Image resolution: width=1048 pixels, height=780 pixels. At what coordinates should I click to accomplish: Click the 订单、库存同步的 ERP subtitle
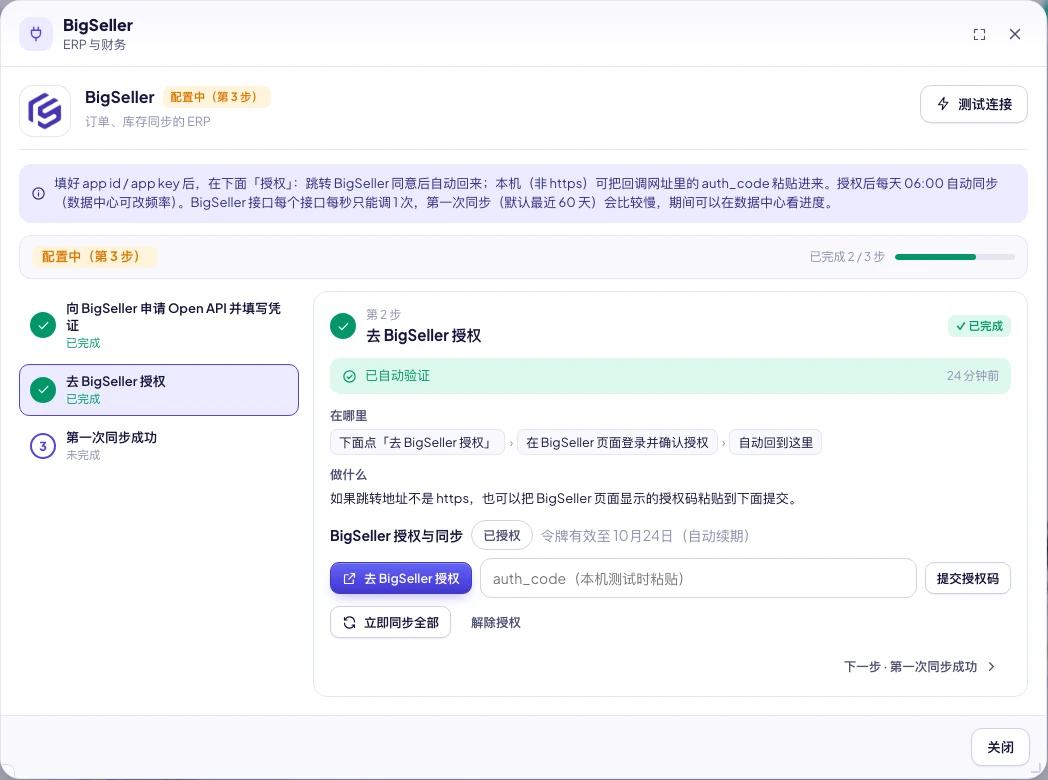click(148, 122)
